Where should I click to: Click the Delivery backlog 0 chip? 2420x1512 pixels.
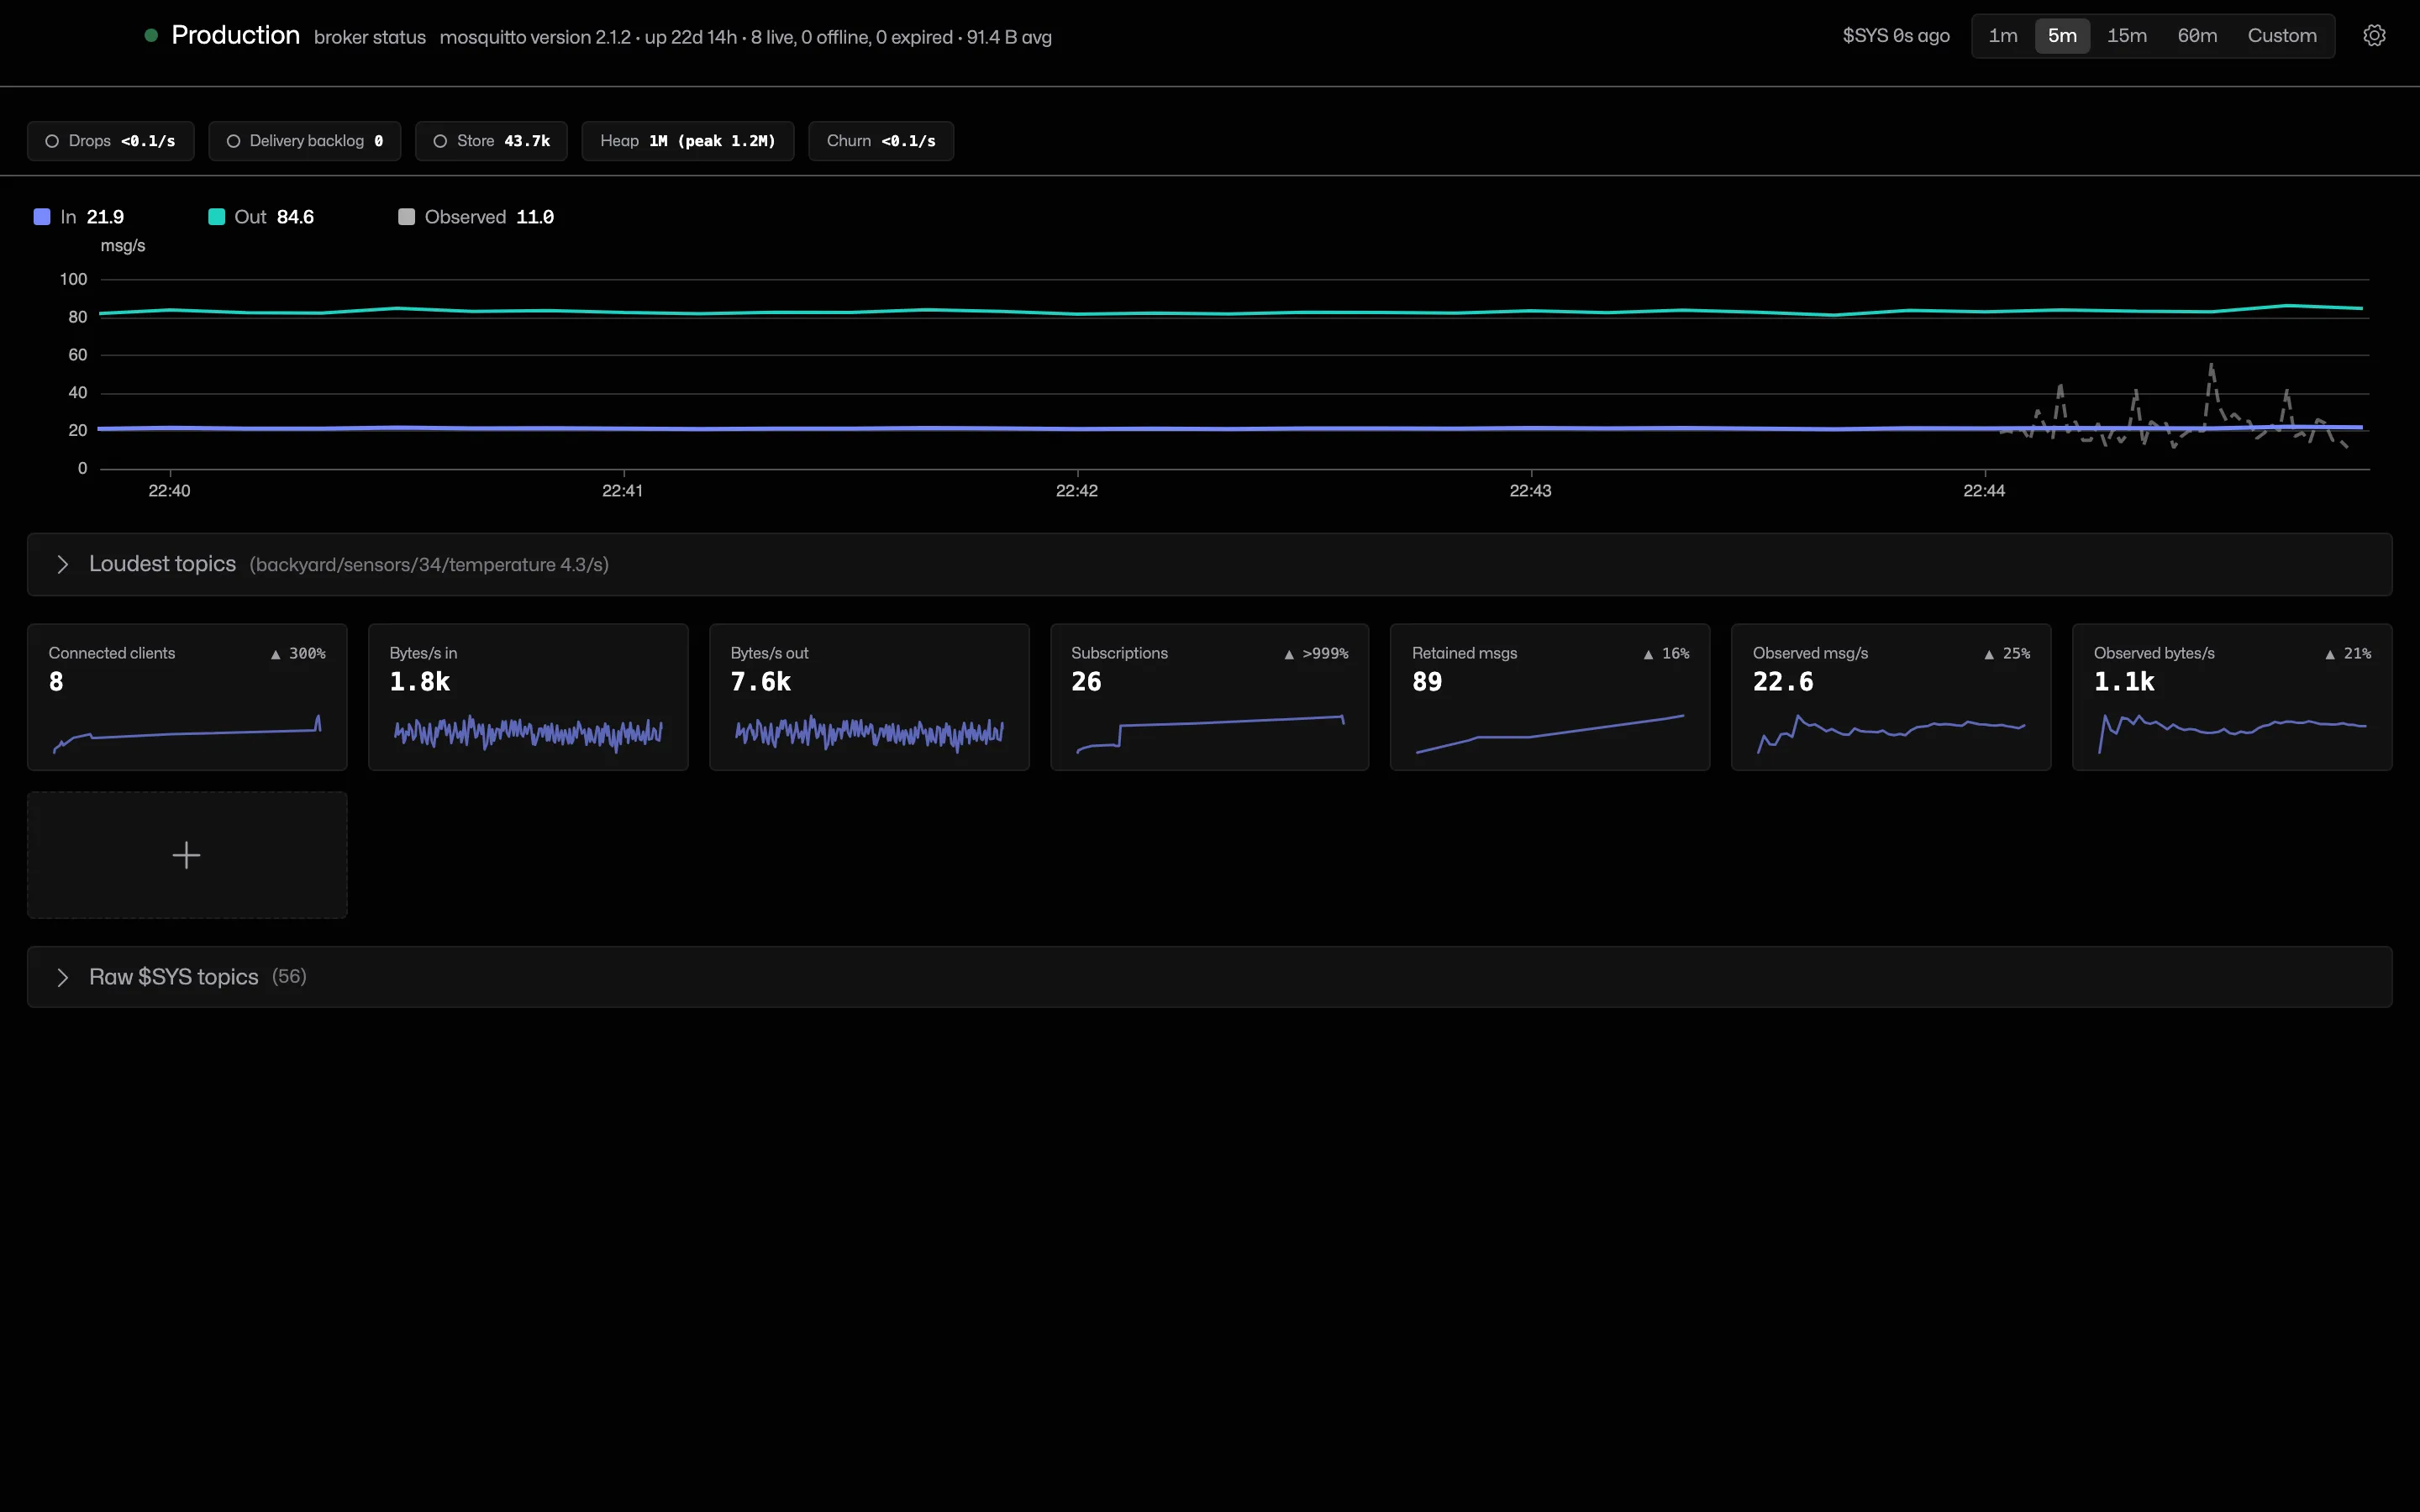point(305,141)
